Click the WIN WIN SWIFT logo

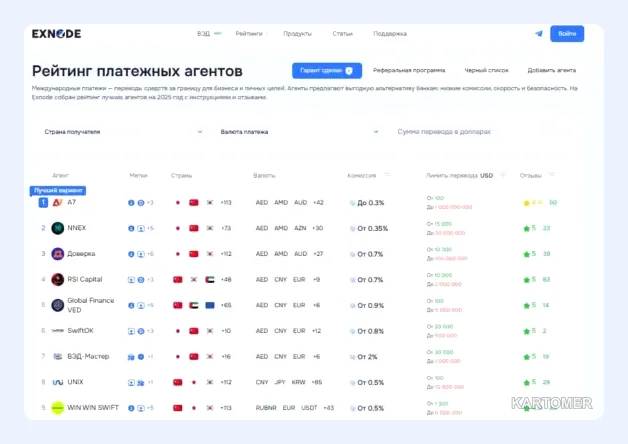coord(58,408)
